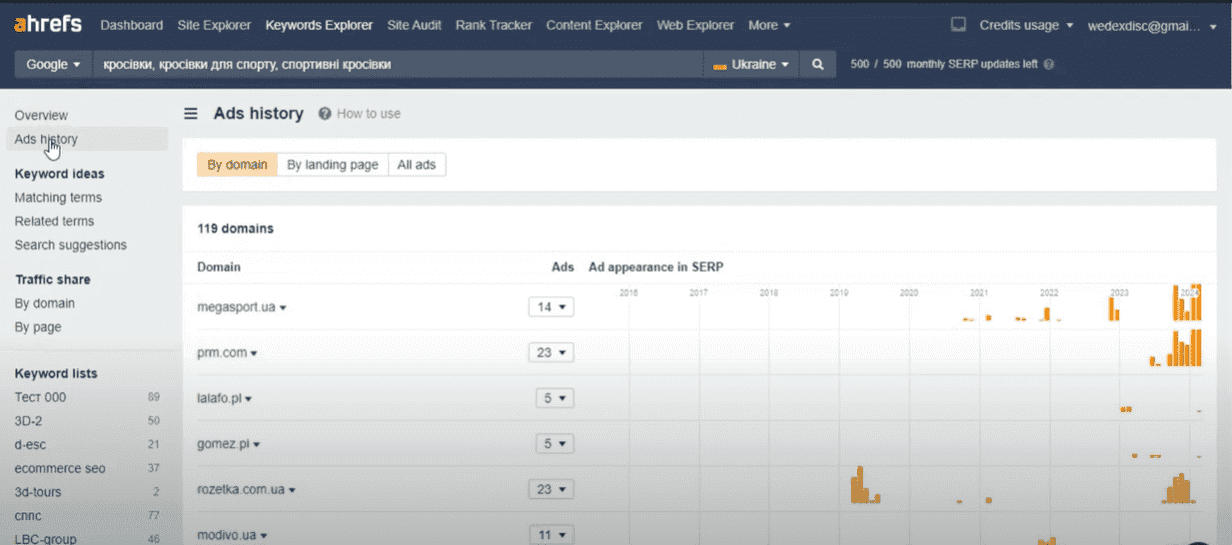Open Site Explorer
Screen dimensions: 1232x545
click(x=214, y=25)
